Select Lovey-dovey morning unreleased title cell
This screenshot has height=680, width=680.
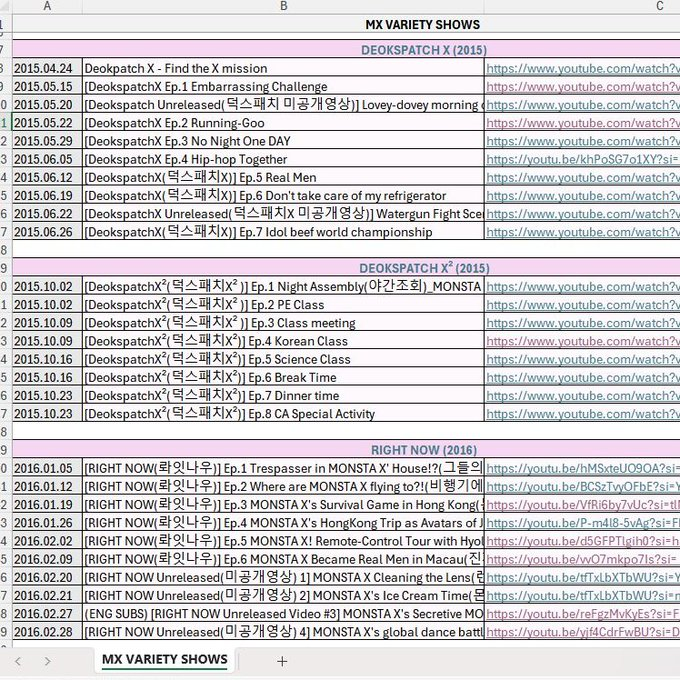[283, 105]
